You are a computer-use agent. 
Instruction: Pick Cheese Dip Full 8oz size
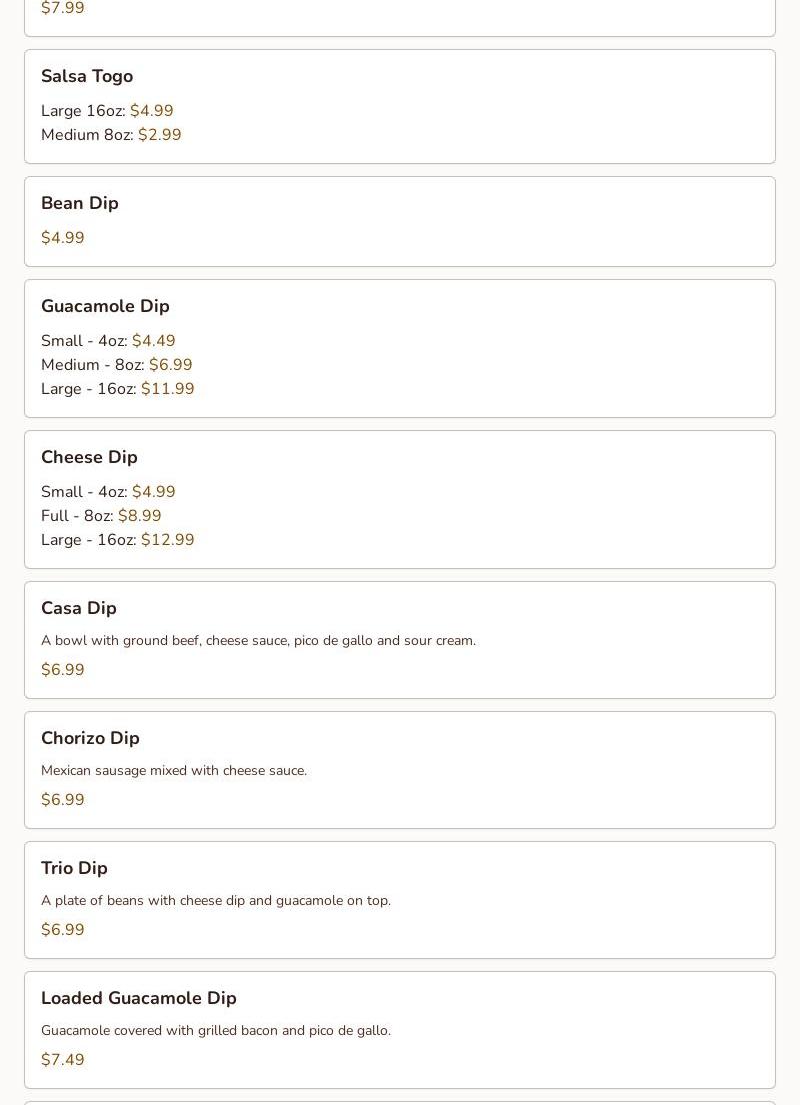click(101, 516)
